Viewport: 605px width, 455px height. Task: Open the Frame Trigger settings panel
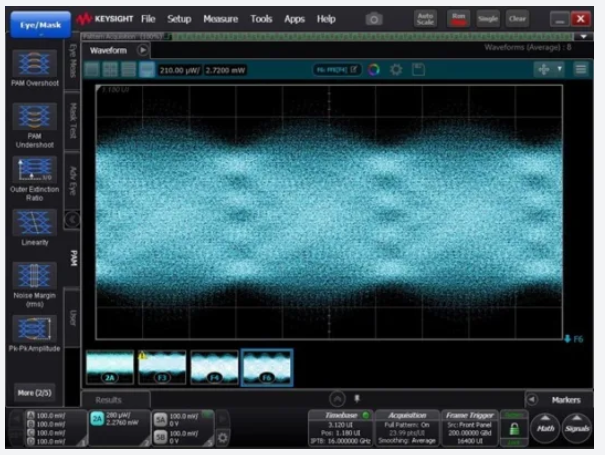[470, 428]
